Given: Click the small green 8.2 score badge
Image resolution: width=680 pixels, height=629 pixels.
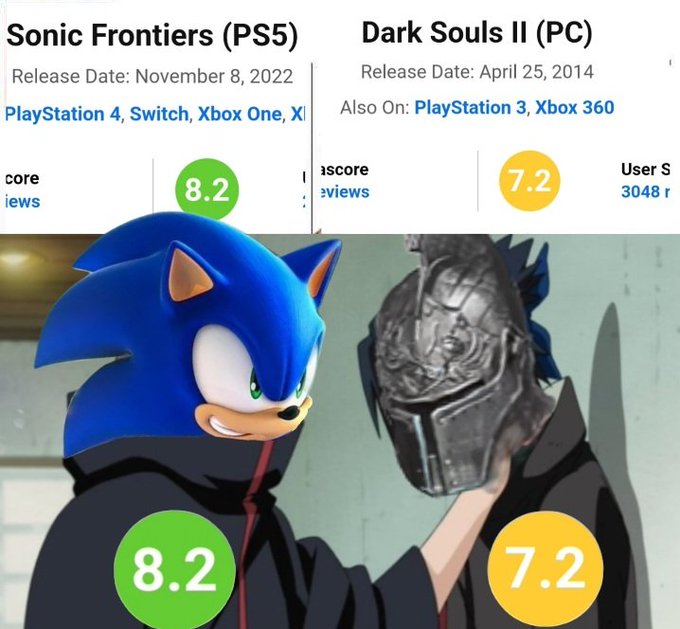Looking at the screenshot, I should [x=207, y=189].
